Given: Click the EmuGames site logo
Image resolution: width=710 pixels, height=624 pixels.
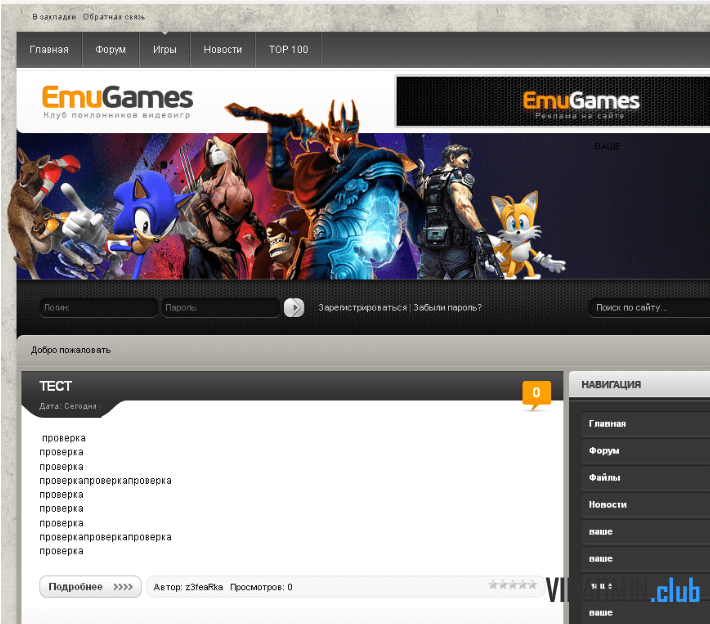Looking at the screenshot, I should (x=117, y=102).
